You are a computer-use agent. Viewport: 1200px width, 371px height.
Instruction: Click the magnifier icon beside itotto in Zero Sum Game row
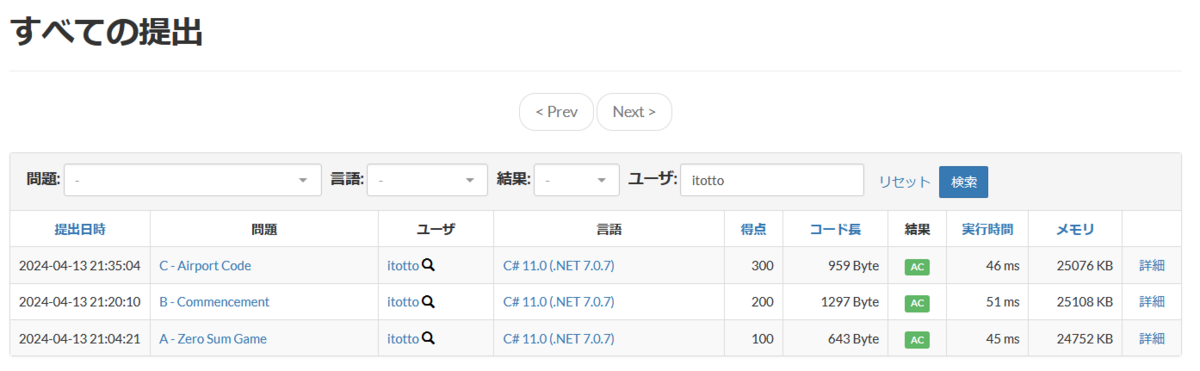tap(428, 339)
